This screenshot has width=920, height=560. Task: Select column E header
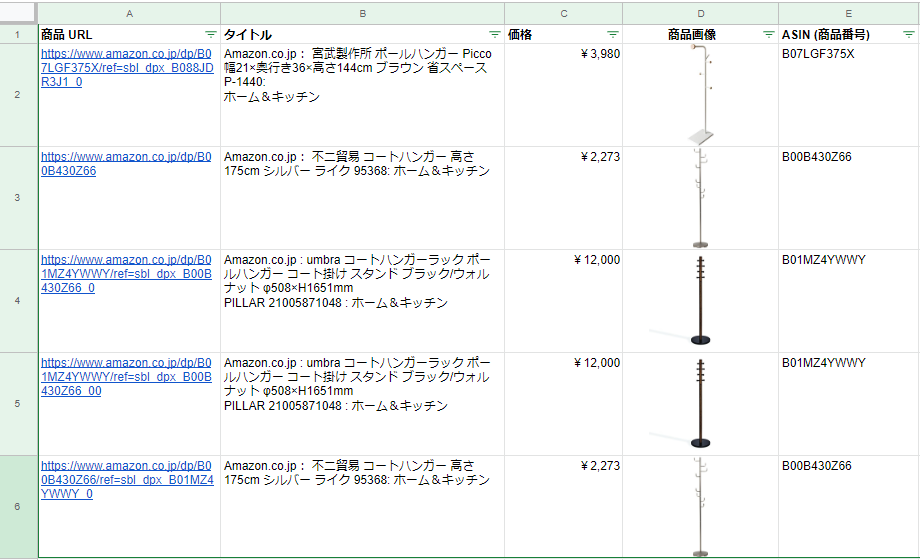pyautogui.click(x=848, y=14)
